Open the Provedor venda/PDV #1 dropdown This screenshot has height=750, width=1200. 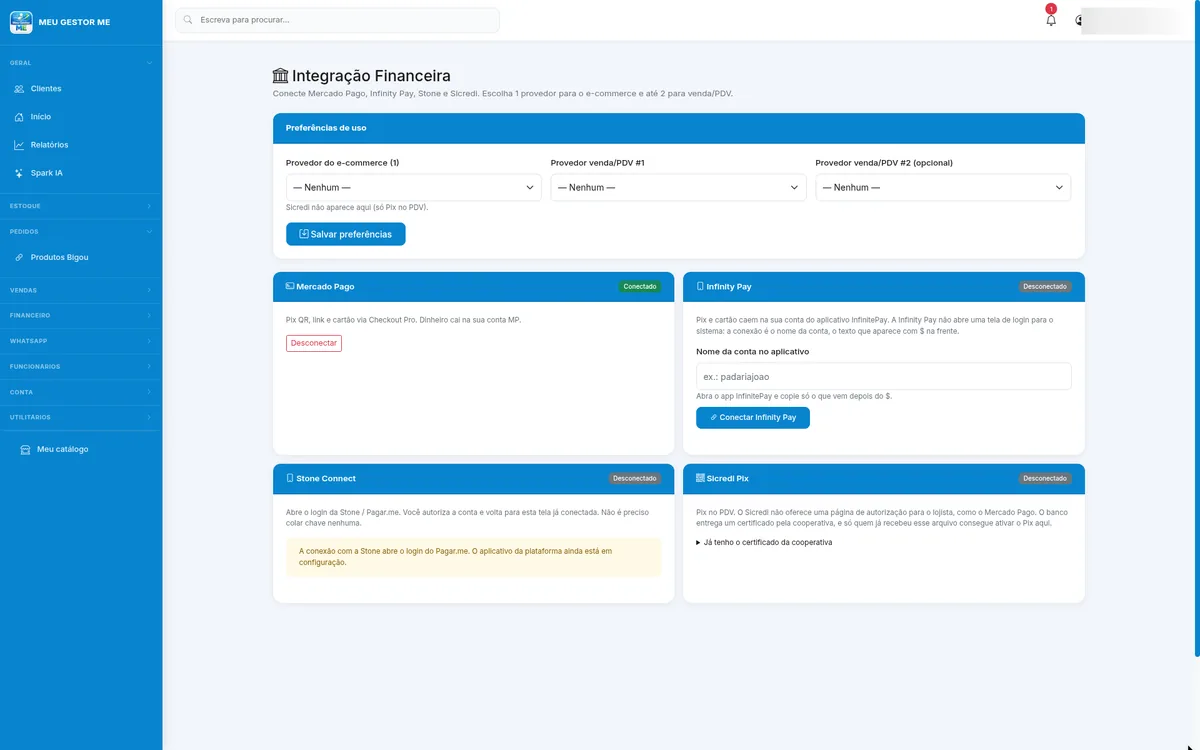coord(678,187)
